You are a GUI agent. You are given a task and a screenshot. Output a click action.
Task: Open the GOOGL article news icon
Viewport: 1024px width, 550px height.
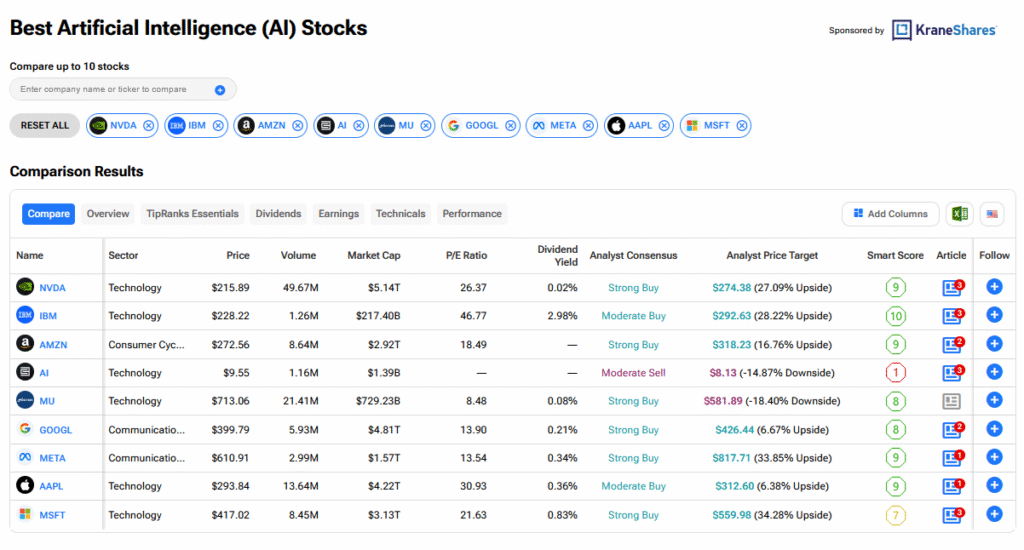pos(952,430)
